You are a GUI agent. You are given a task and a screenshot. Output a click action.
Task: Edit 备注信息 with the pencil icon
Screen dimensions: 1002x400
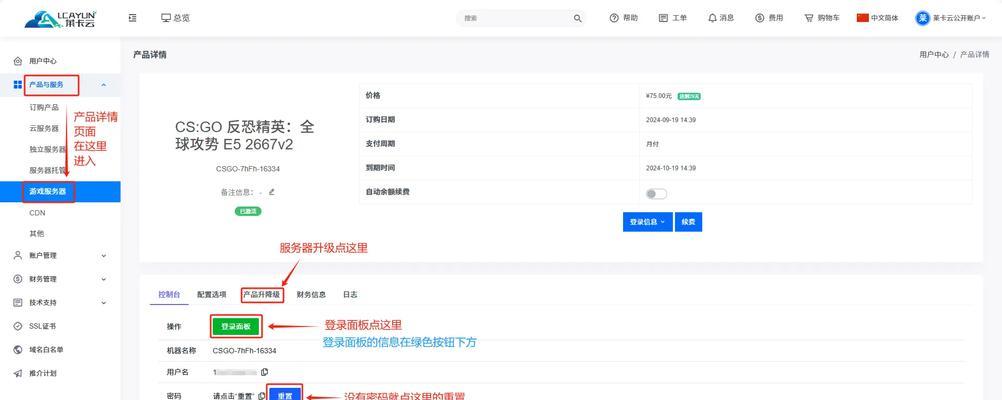(x=272, y=192)
